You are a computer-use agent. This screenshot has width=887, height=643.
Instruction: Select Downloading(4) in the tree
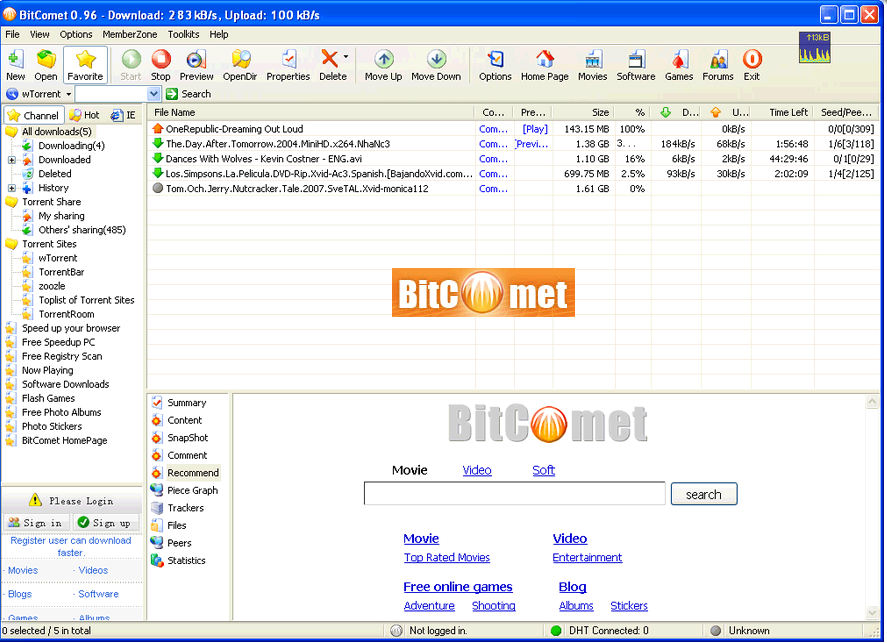click(x=71, y=146)
